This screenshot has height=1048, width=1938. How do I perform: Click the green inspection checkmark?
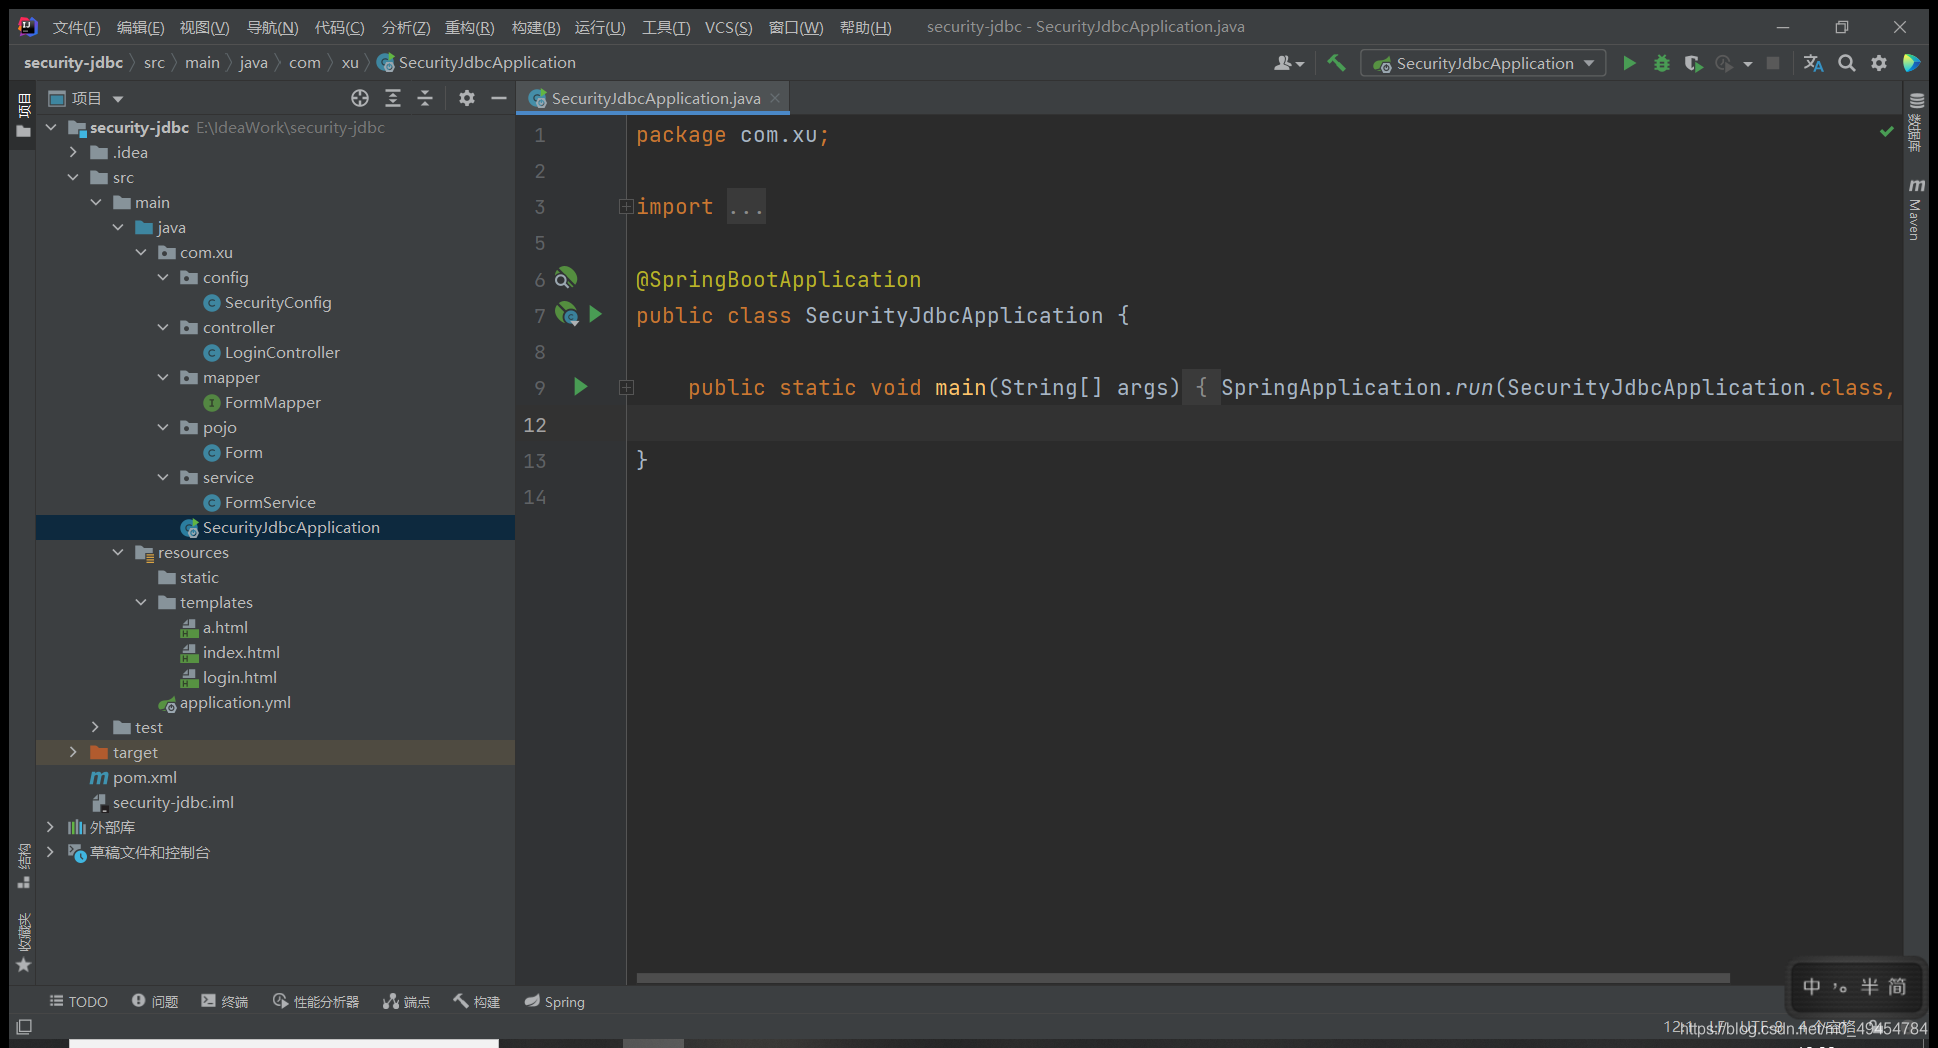(1886, 132)
